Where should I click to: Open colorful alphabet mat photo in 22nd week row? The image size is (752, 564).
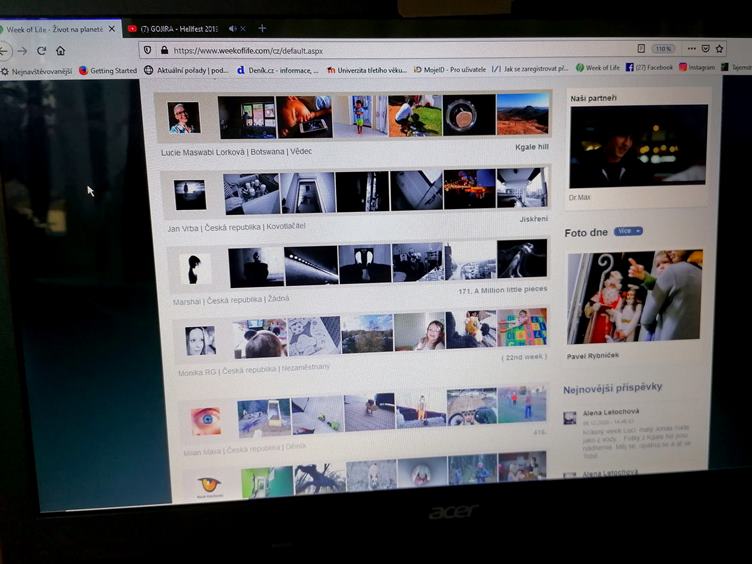click(522, 328)
